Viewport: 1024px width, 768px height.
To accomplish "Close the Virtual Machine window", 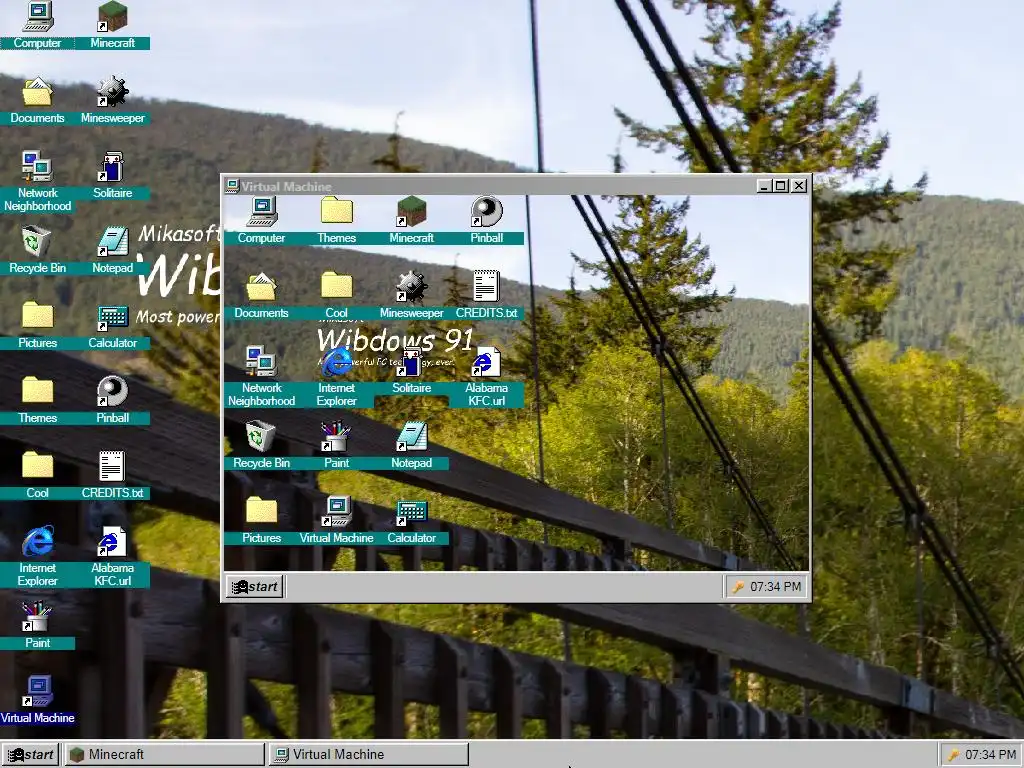I will pyautogui.click(x=799, y=186).
